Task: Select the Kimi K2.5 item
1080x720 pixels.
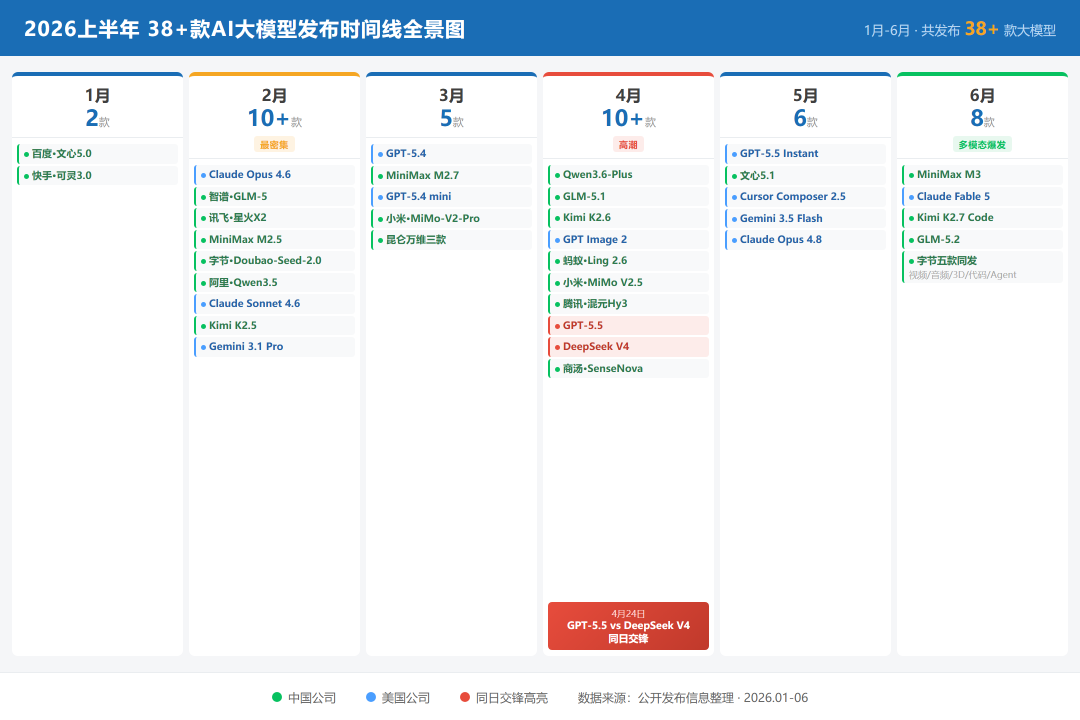Action: 274,325
